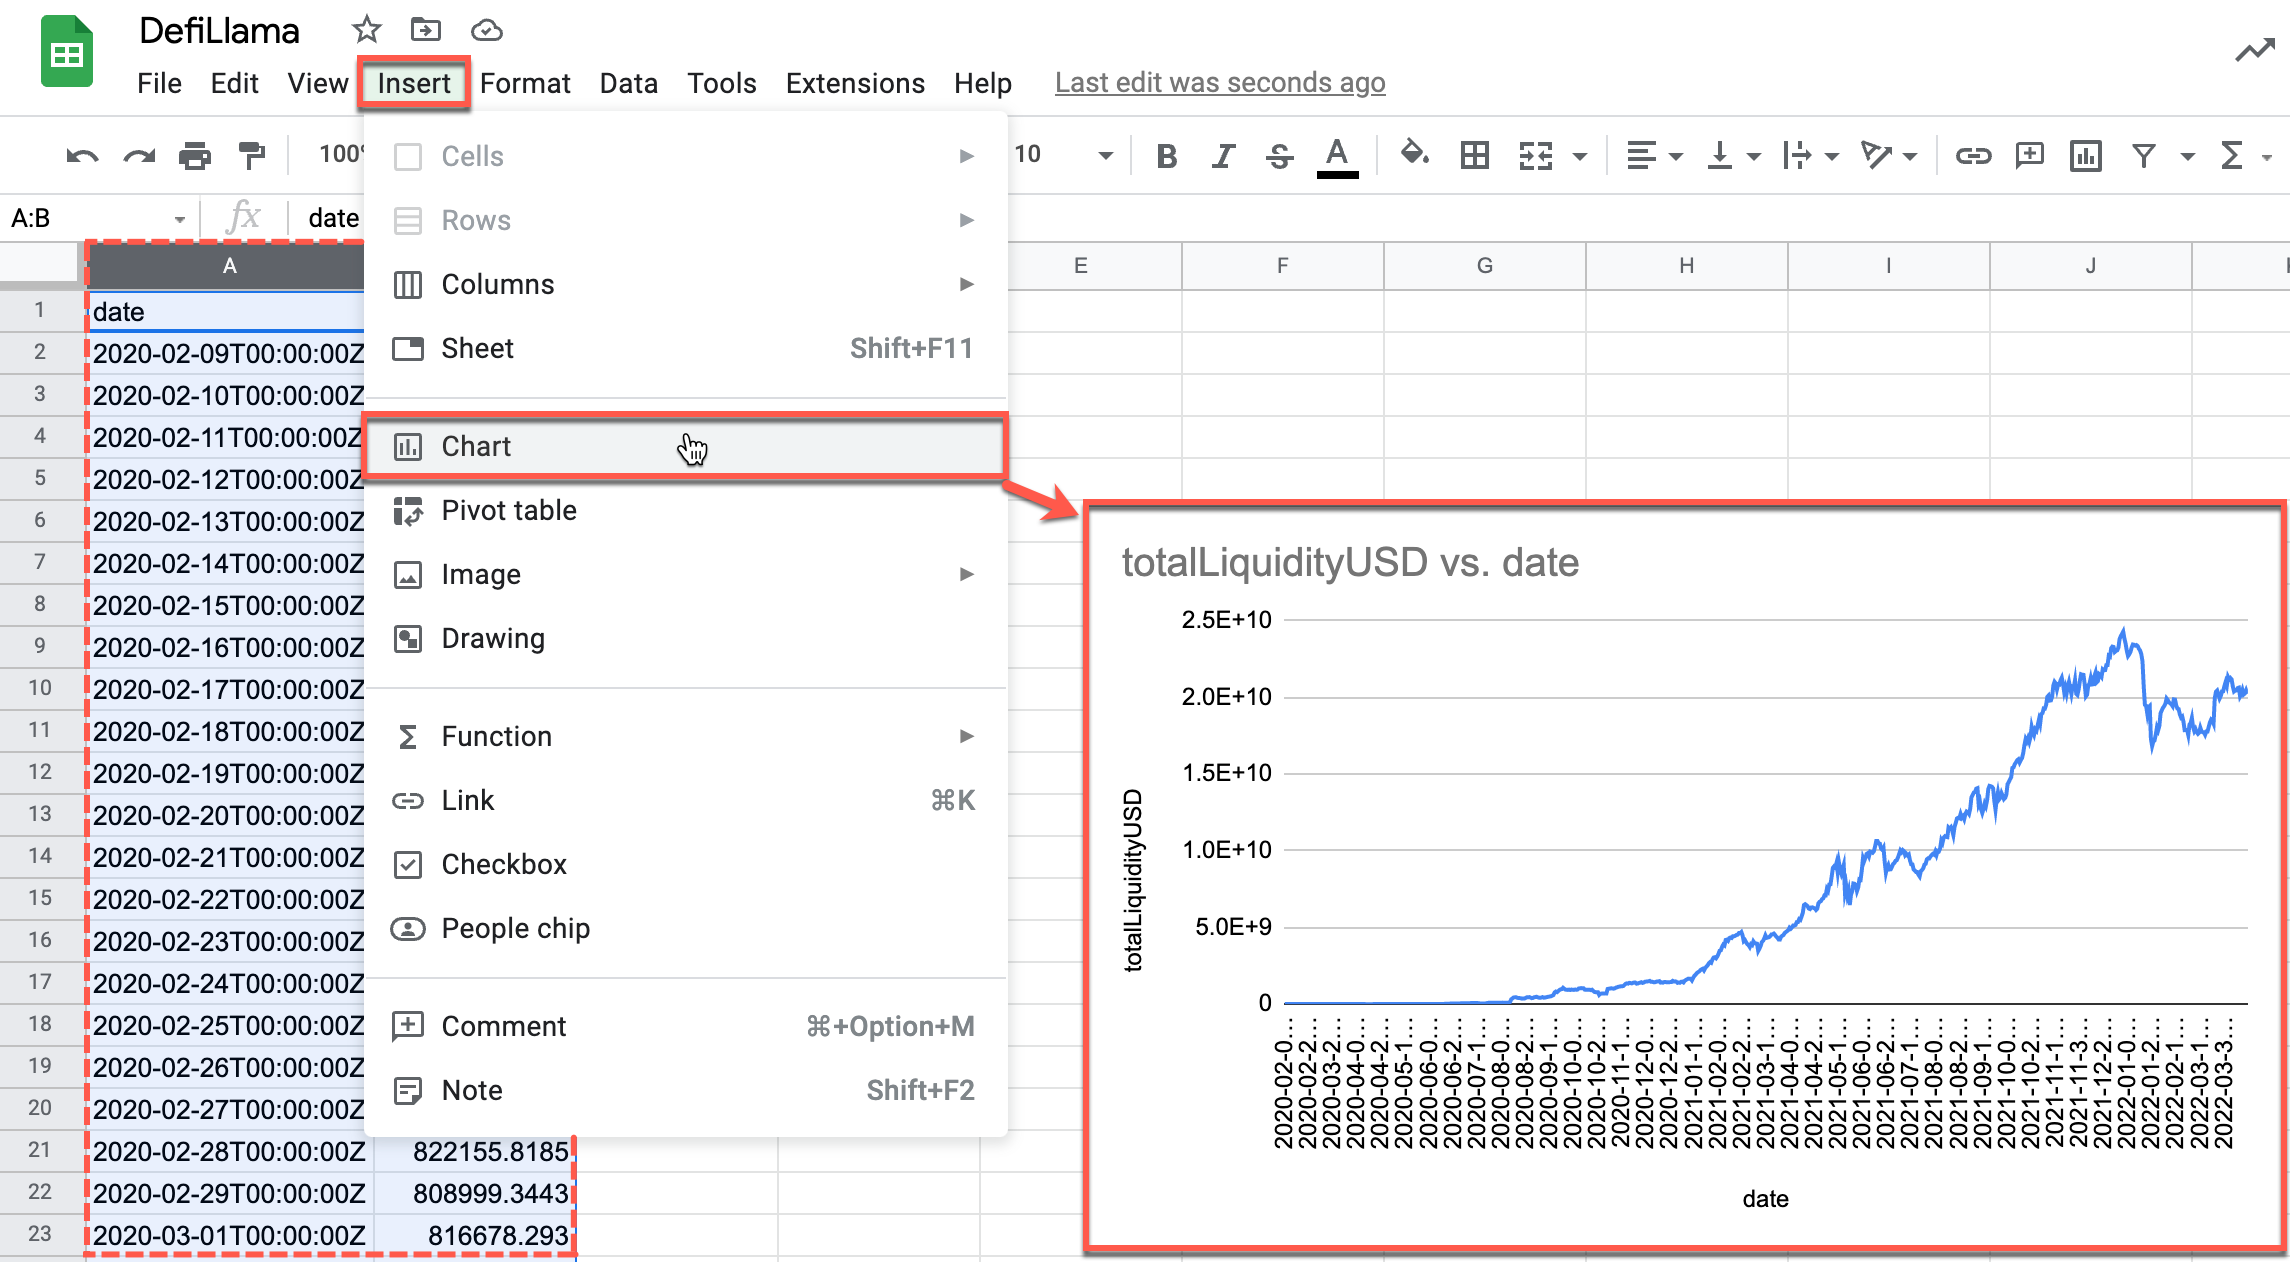This screenshot has height=1262, width=2290.
Task: Open the borders tool
Action: pyautogui.click(x=1474, y=155)
